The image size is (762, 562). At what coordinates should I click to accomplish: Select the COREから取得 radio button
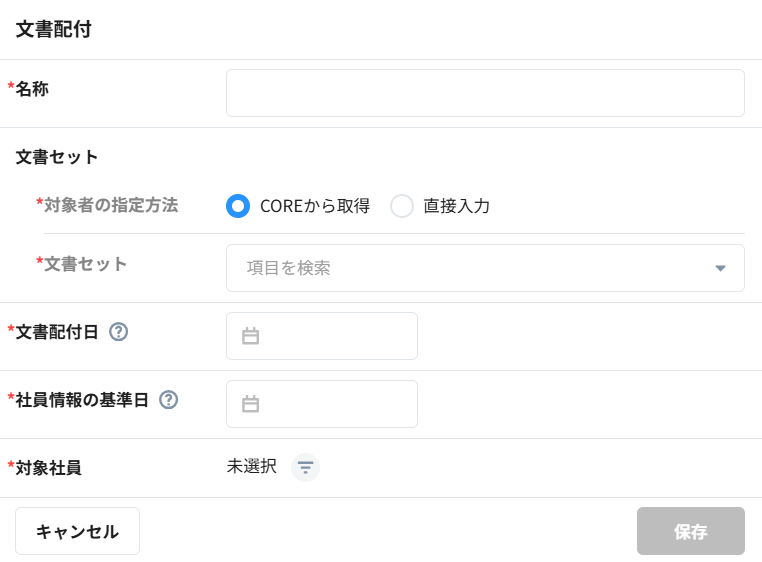click(x=238, y=206)
